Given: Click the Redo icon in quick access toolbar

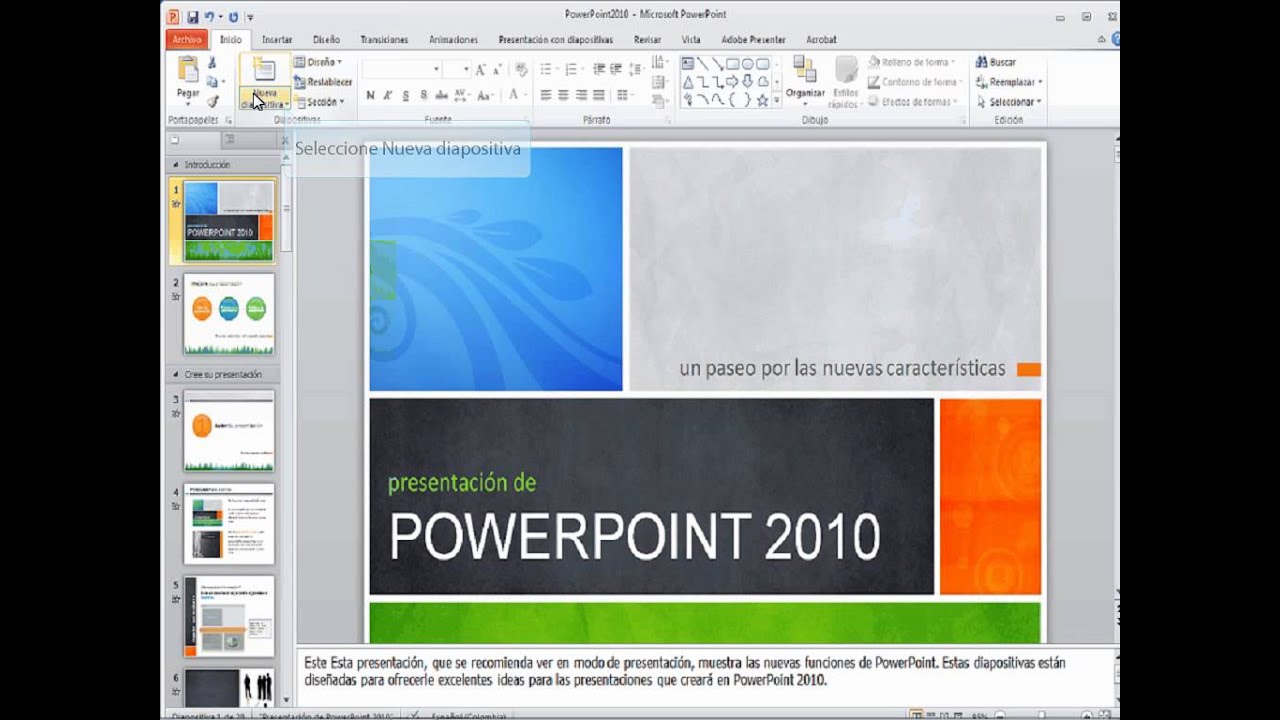Looking at the screenshot, I should pos(233,17).
